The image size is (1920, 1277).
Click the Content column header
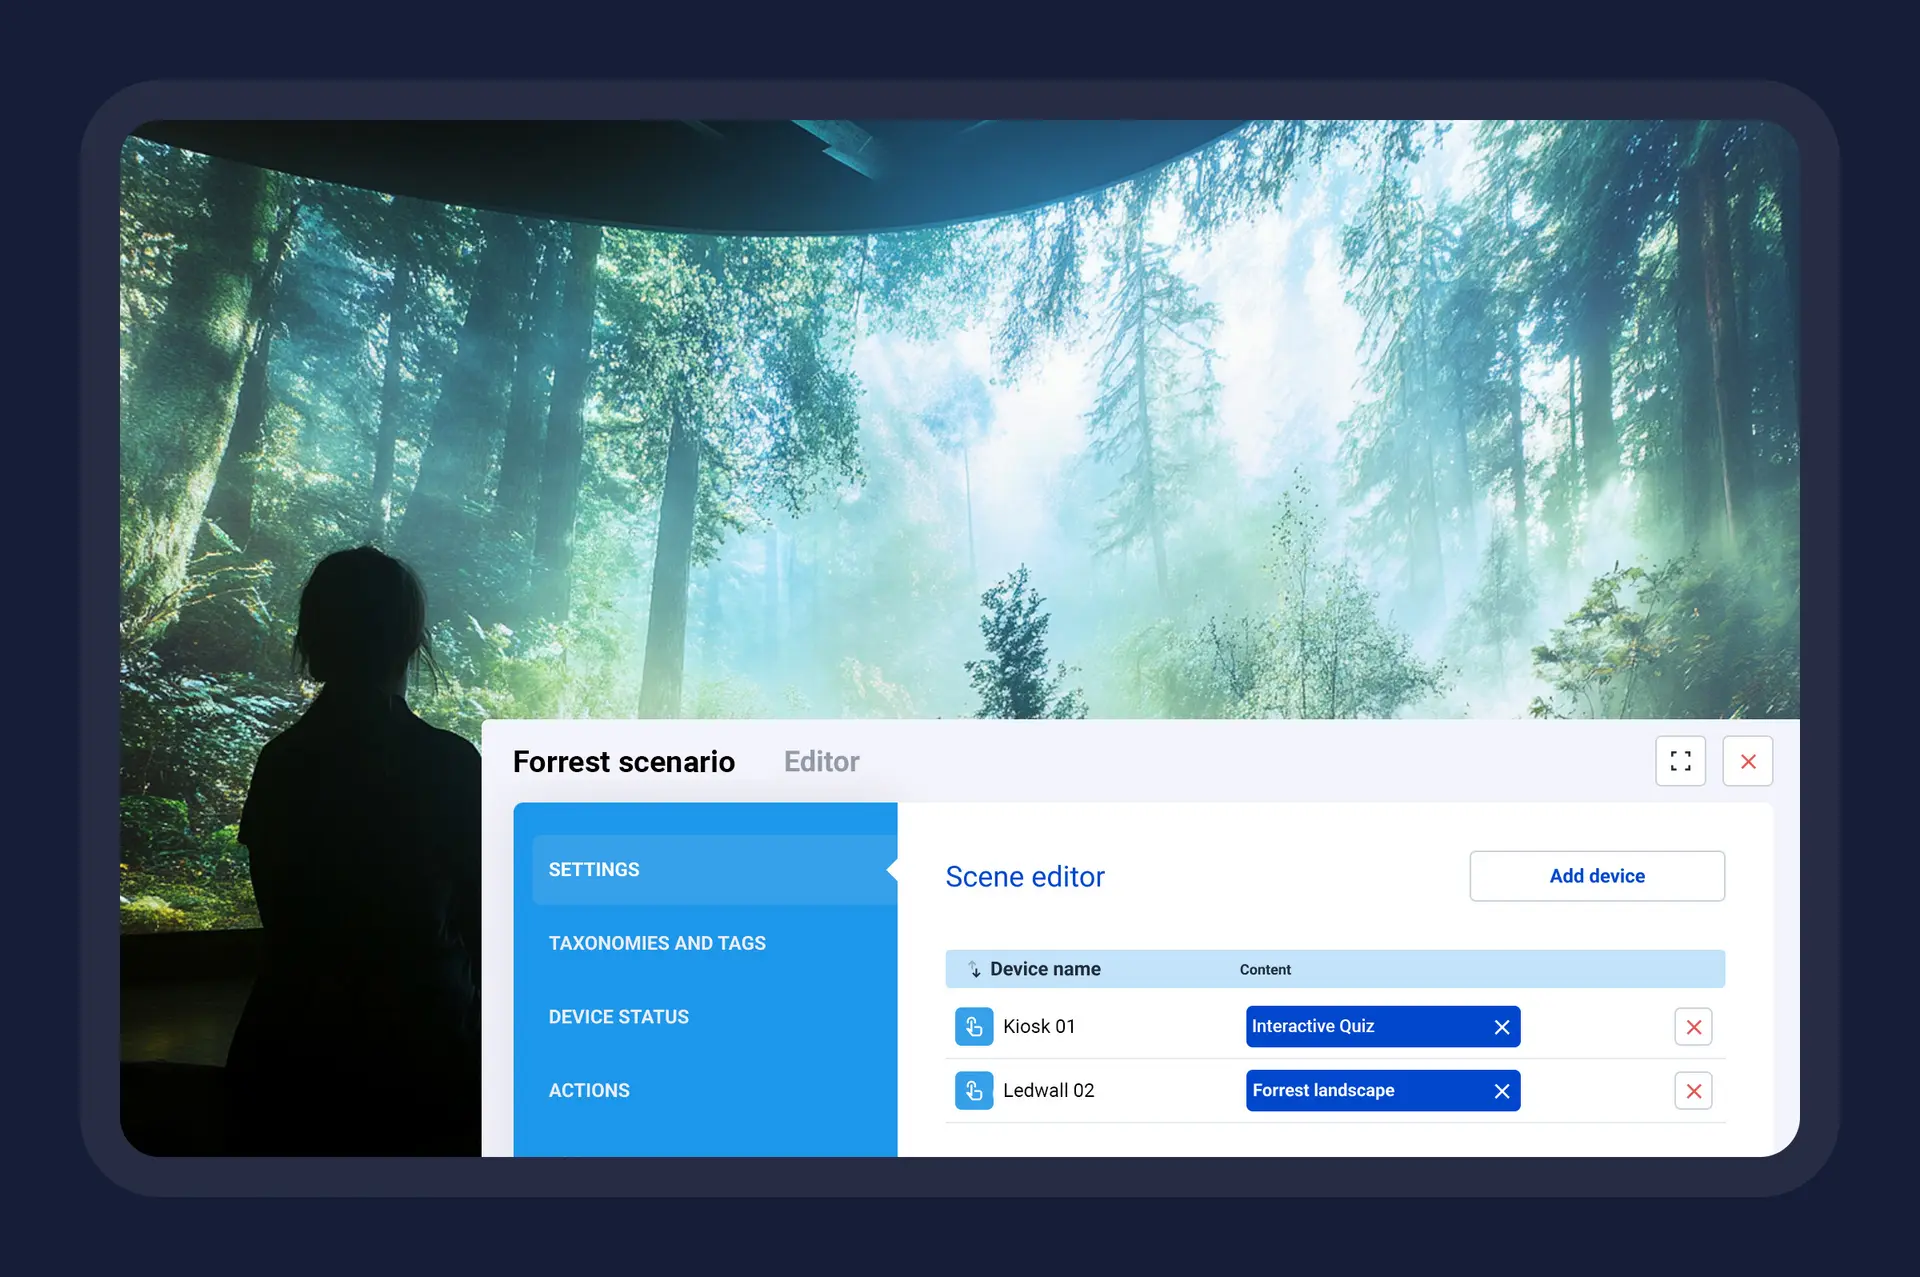[1264, 968]
